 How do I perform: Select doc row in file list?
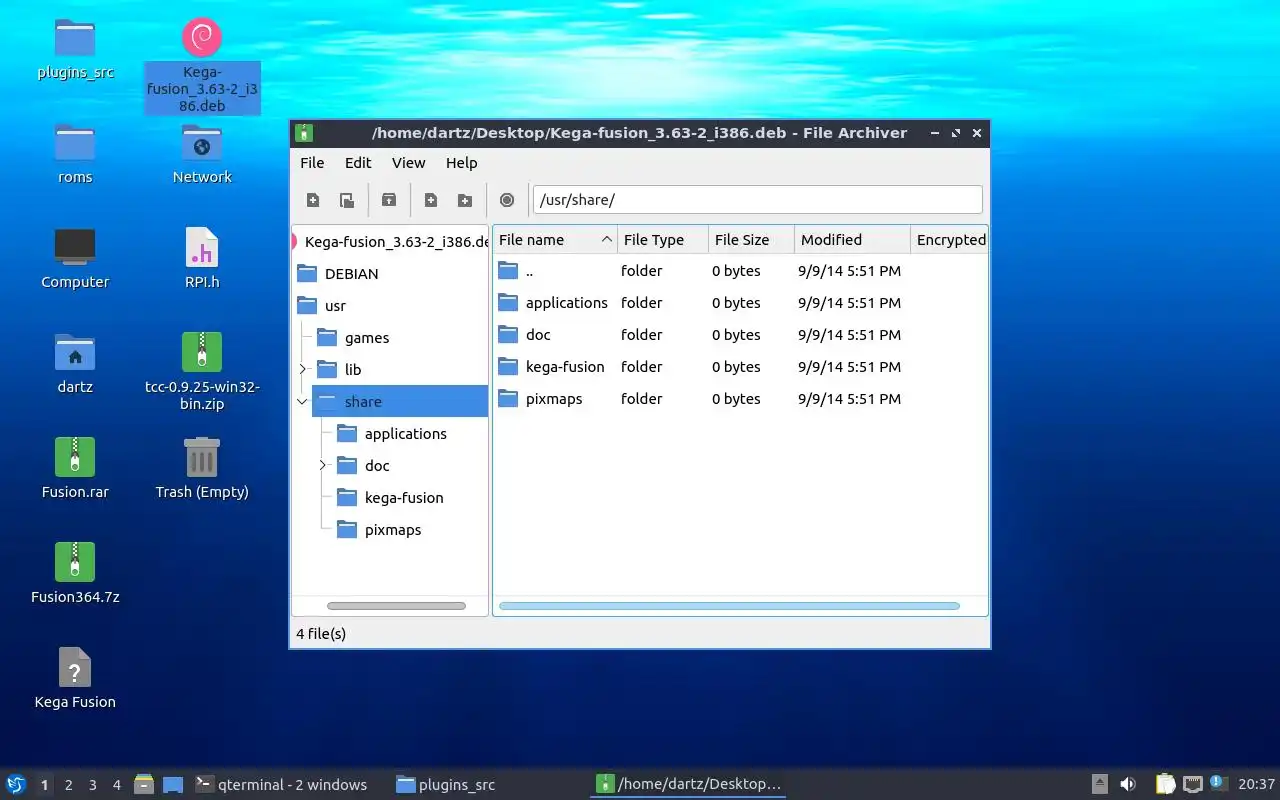(x=740, y=335)
